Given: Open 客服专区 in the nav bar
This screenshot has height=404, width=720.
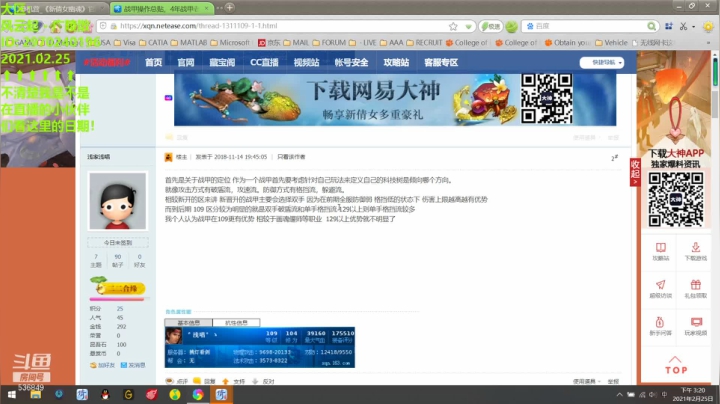Looking at the screenshot, I should coord(441,62).
